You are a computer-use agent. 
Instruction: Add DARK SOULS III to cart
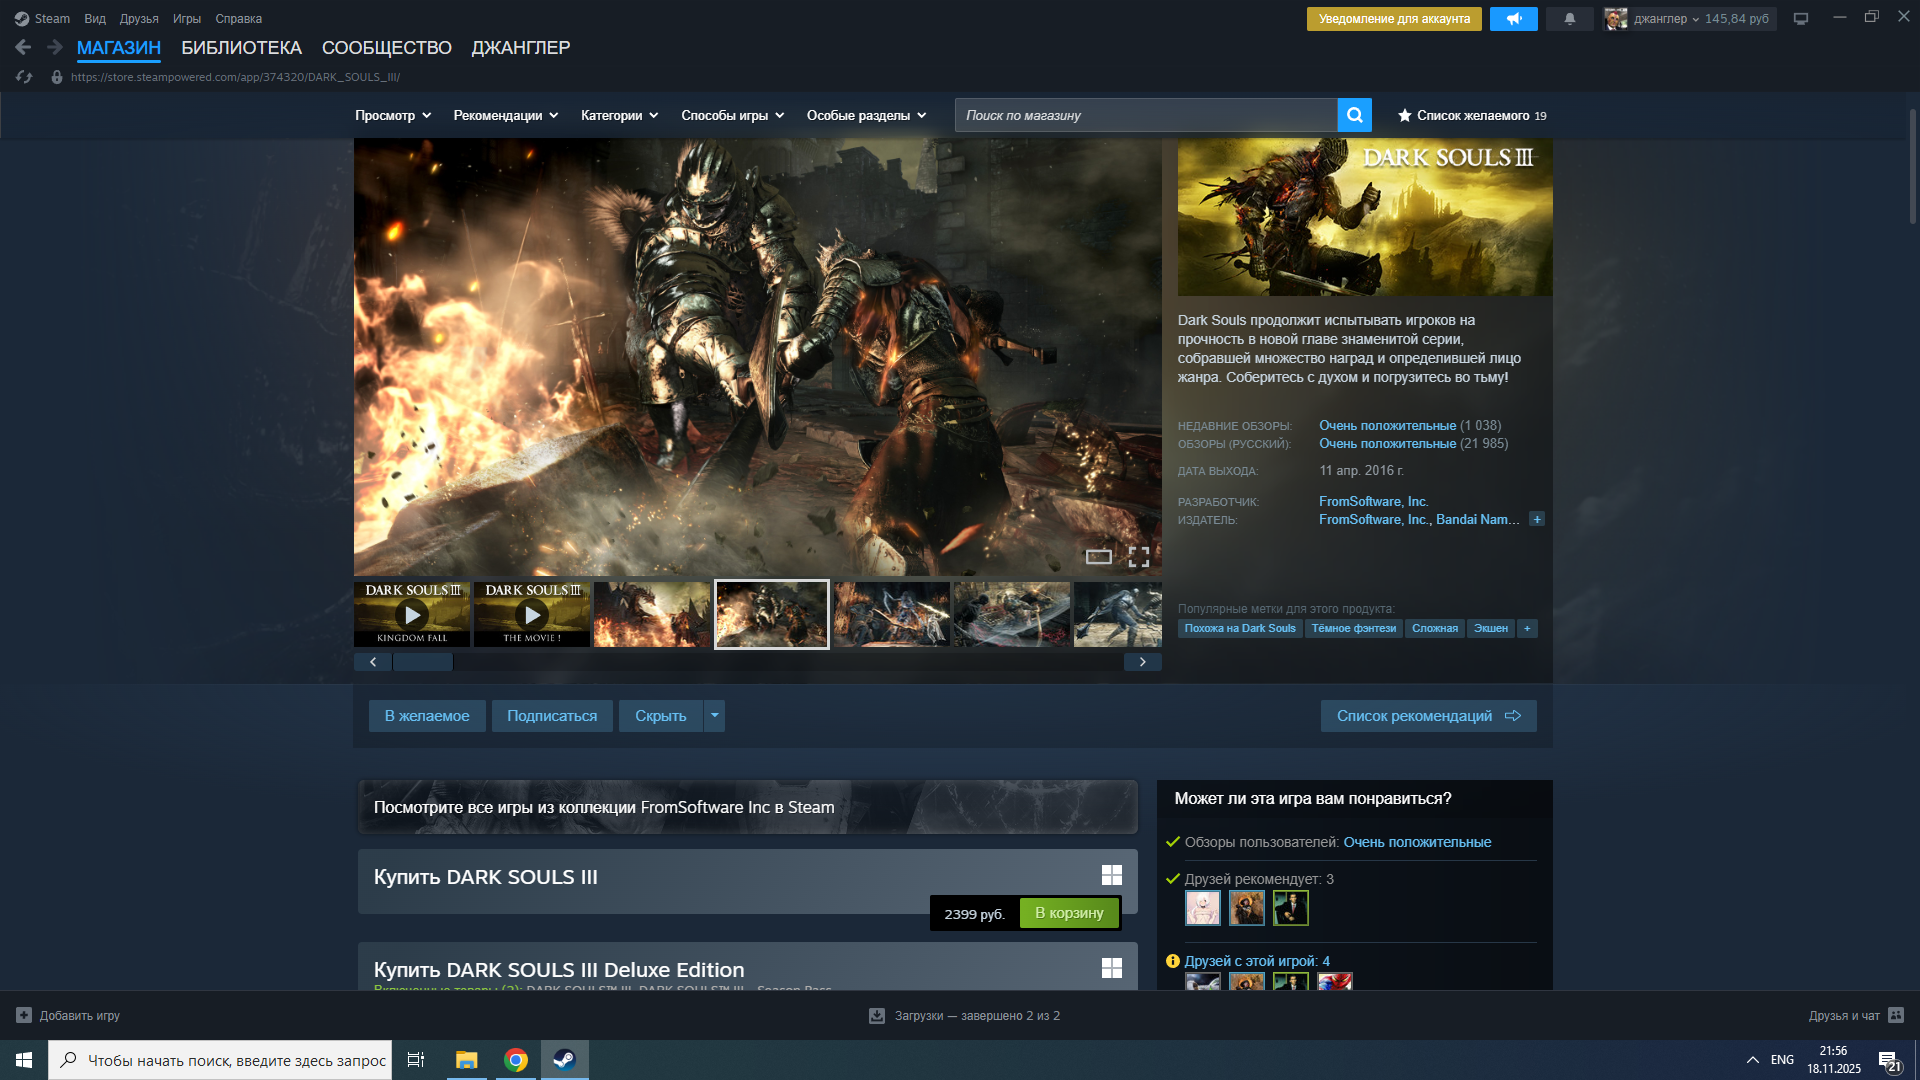[1068, 913]
